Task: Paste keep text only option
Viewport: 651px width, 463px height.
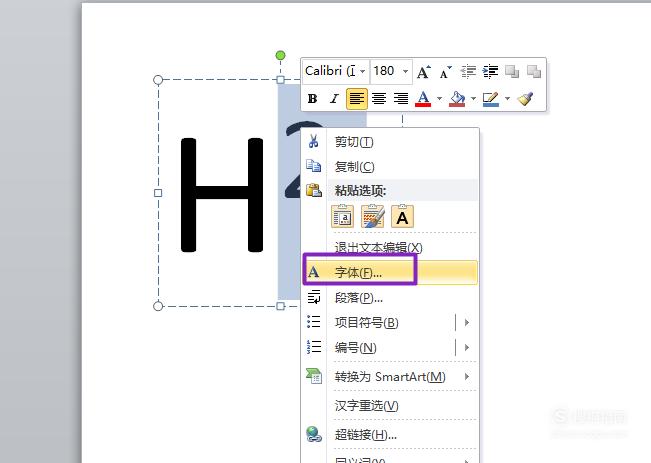Action: [402, 216]
